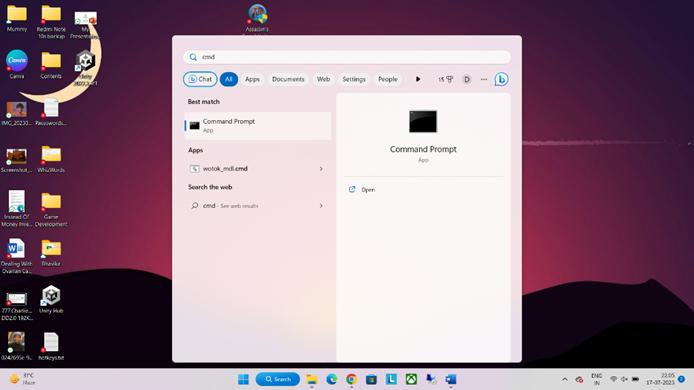The image size is (694, 390).
Task: Open Xbox app from taskbar
Action: (411, 379)
